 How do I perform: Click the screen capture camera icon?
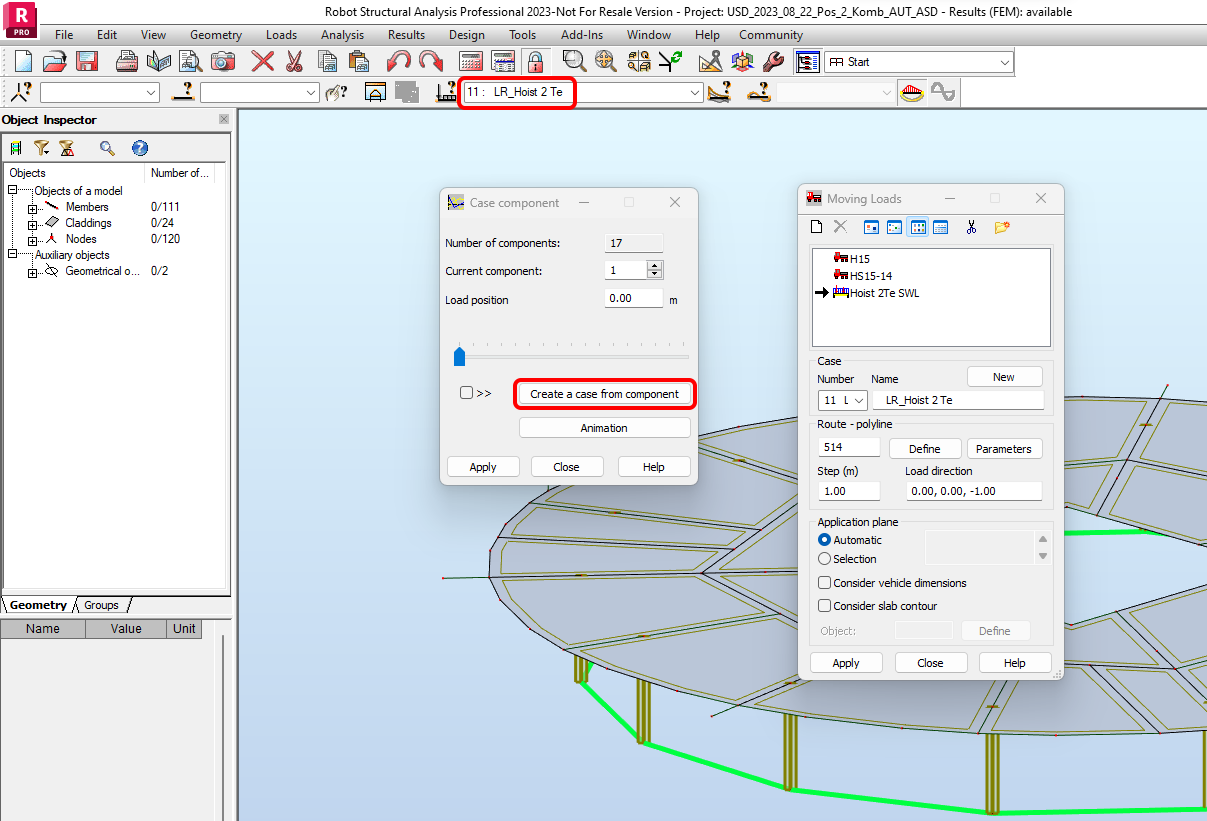(x=222, y=62)
